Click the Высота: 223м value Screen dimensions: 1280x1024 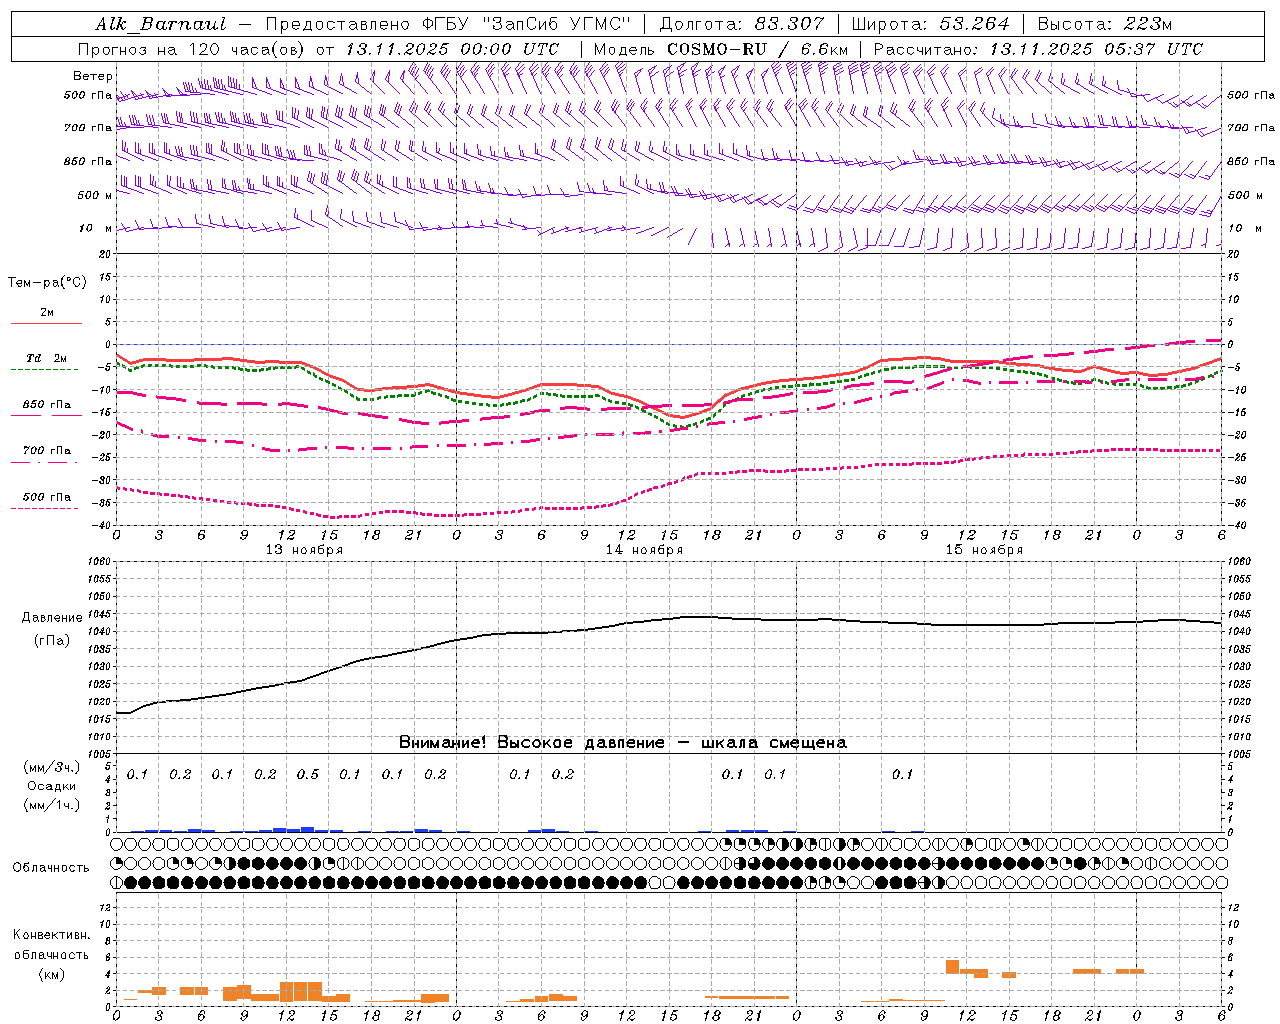pyautogui.click(x=1105, y=24)
